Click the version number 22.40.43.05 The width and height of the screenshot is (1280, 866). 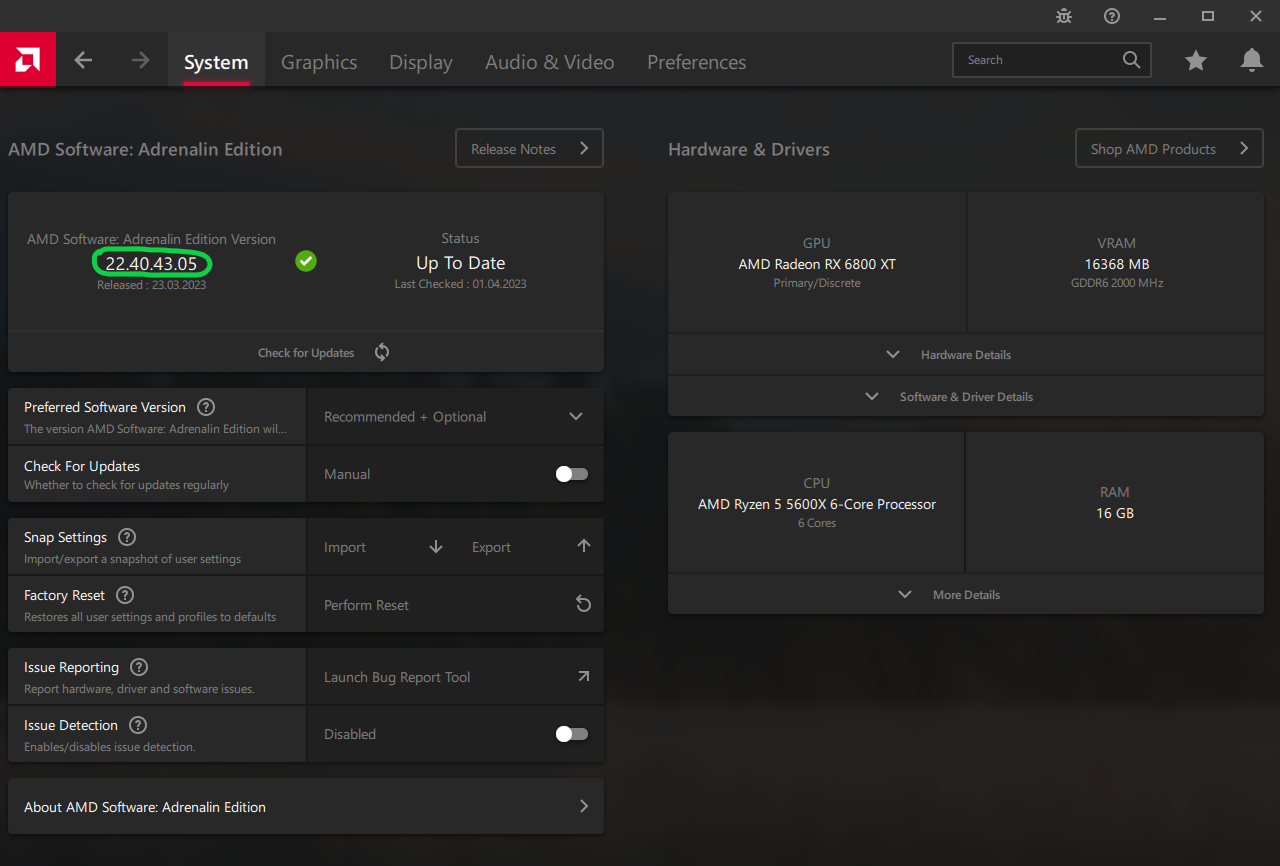tap(151, 264)
